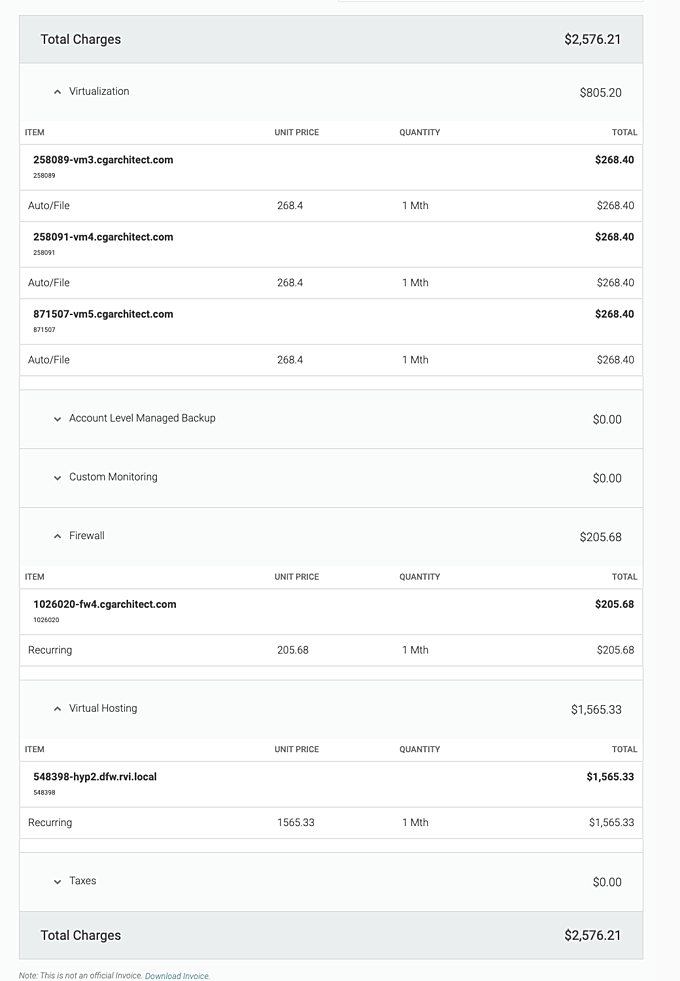Click the Virtual Hosting section label
The image size is (680, 981).
tap(103, 709)
